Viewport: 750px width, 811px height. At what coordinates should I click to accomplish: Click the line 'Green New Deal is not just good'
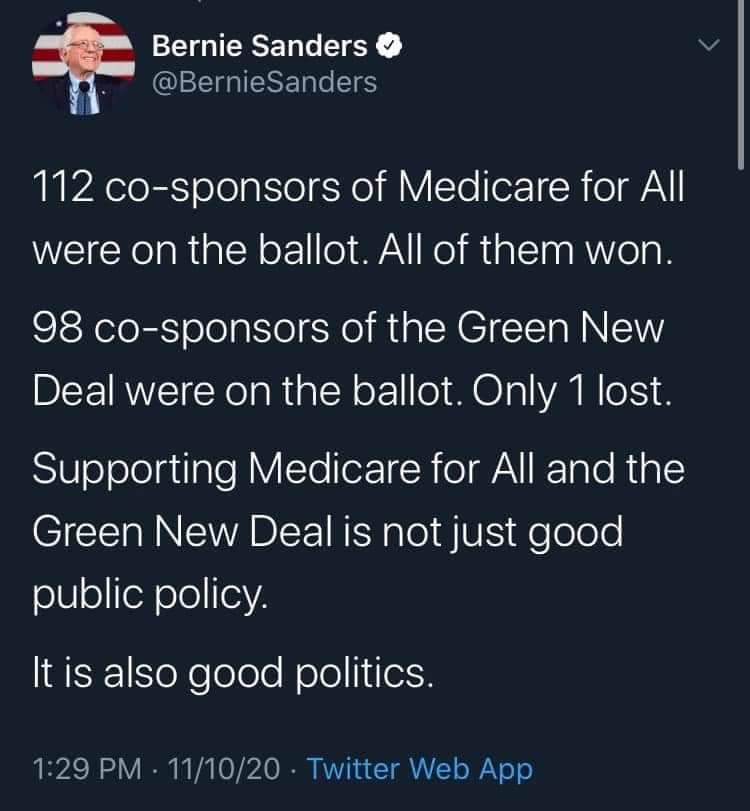pyautogui.click(x=328, y=532)
